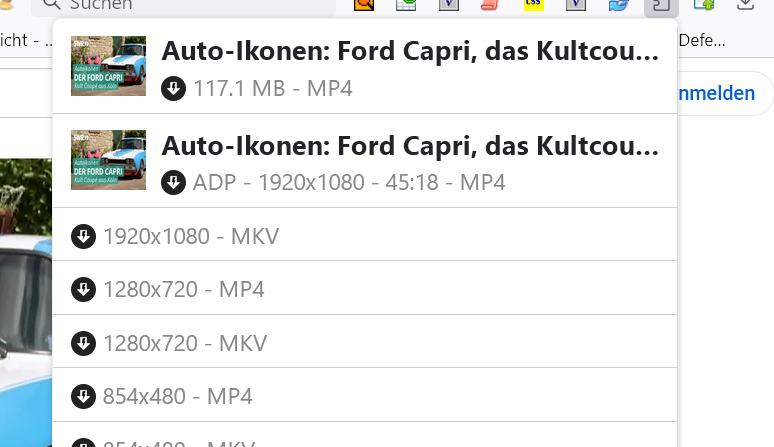Screen dimensions: 774x447
Task: Open the 'Defe...' bookmark on the right
Action: [x=707, y=40]
